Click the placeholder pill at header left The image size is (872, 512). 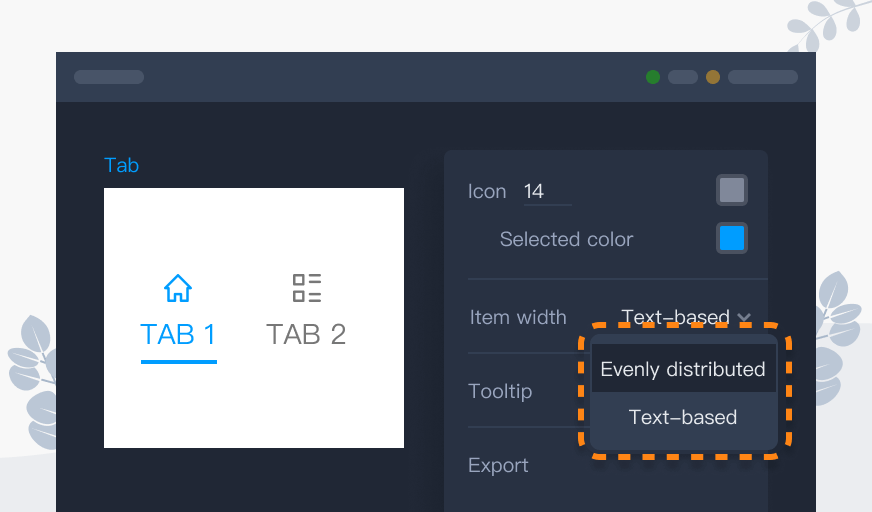[109, 77]
